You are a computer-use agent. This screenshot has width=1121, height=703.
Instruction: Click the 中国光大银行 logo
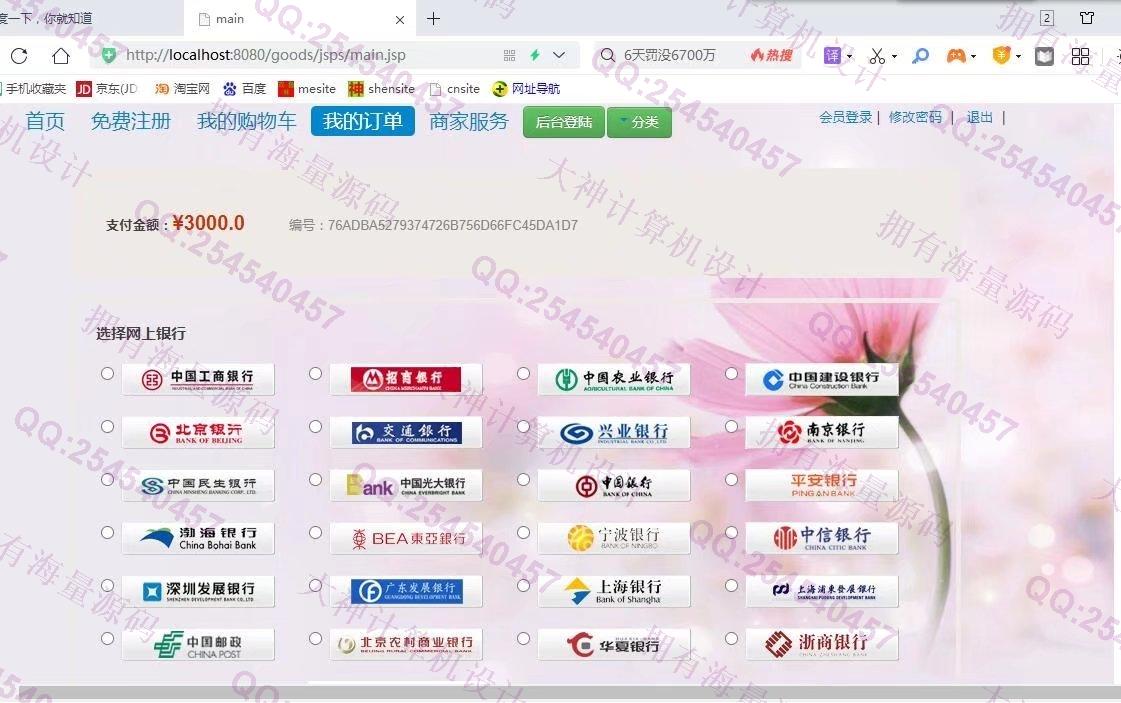(x=406, y=486)
